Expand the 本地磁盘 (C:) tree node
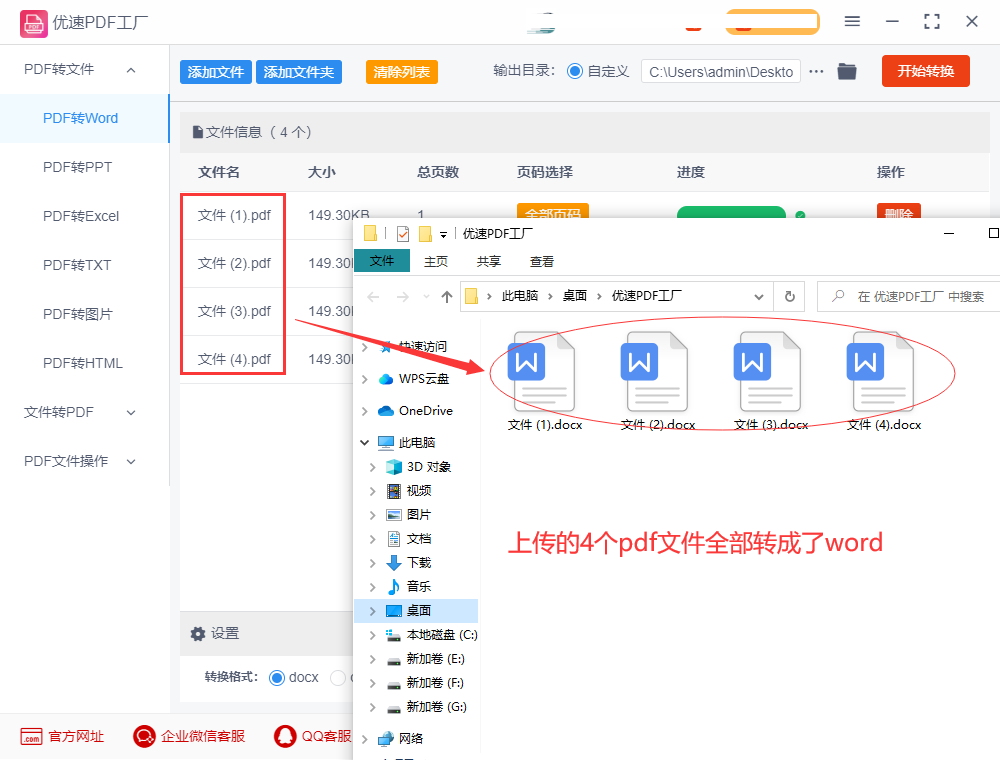This screenshot has height=760, width=1000. click(x=373, y=635)
